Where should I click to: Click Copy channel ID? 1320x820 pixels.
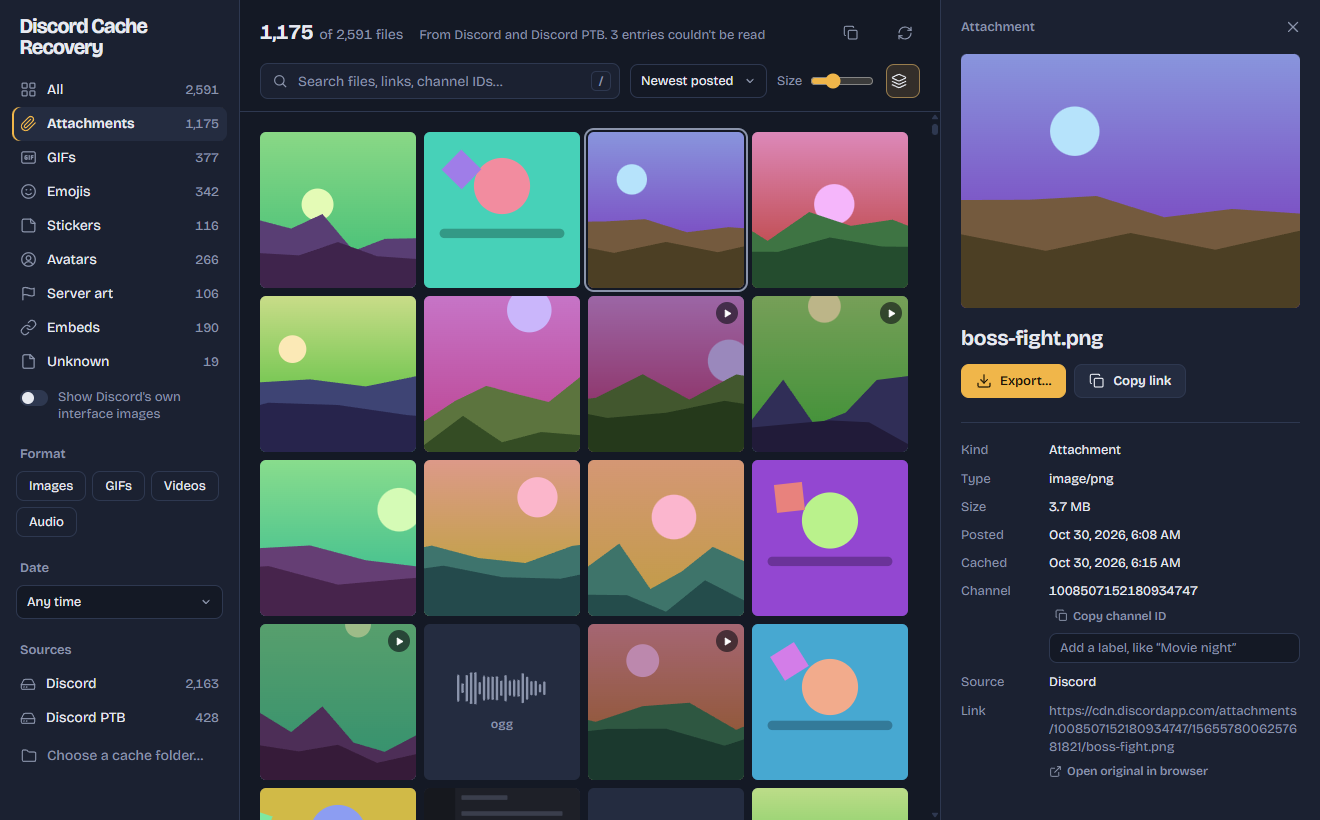[x=1111, y=616]
